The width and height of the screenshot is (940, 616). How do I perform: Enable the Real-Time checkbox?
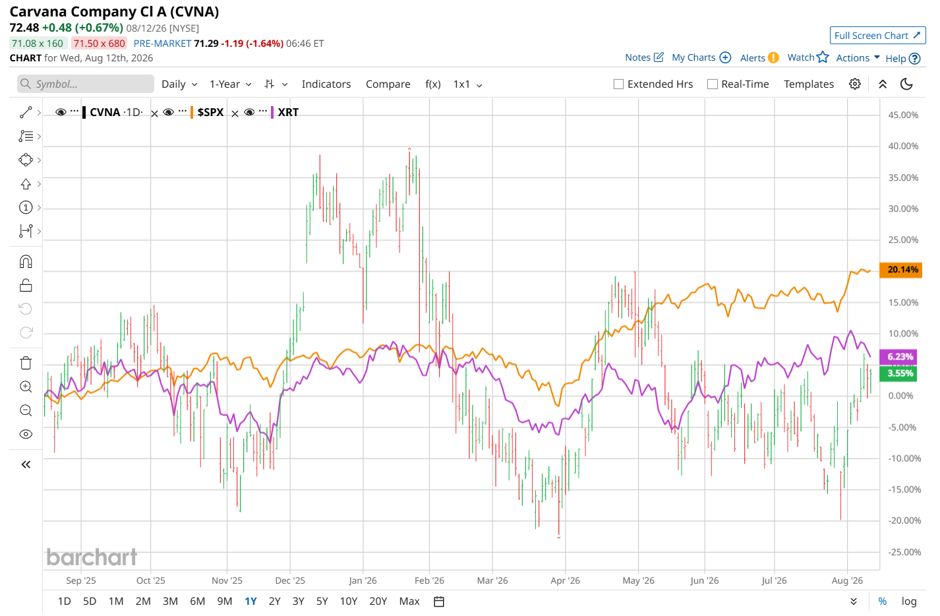[x=712, y=84]
